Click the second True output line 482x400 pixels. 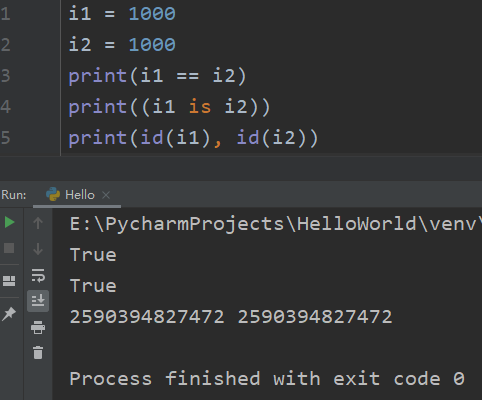pyautogui.click(x=93, y=286)
